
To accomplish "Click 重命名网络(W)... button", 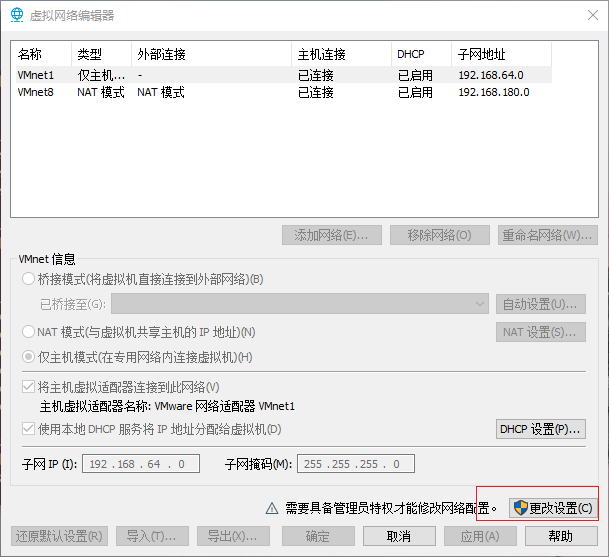I will (548, 235).
